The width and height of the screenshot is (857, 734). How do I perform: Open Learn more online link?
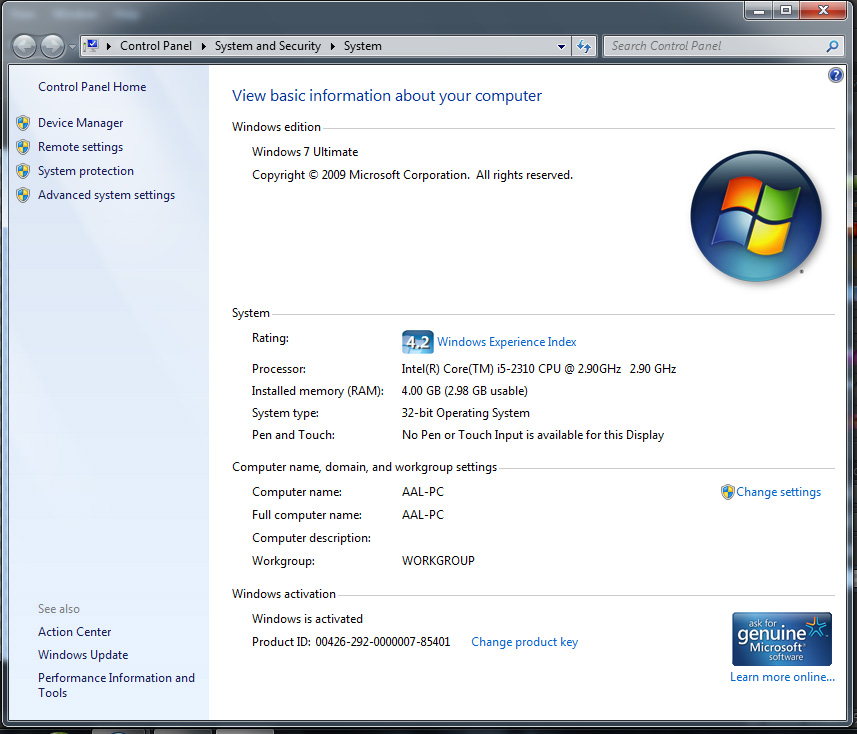point(782,677)
